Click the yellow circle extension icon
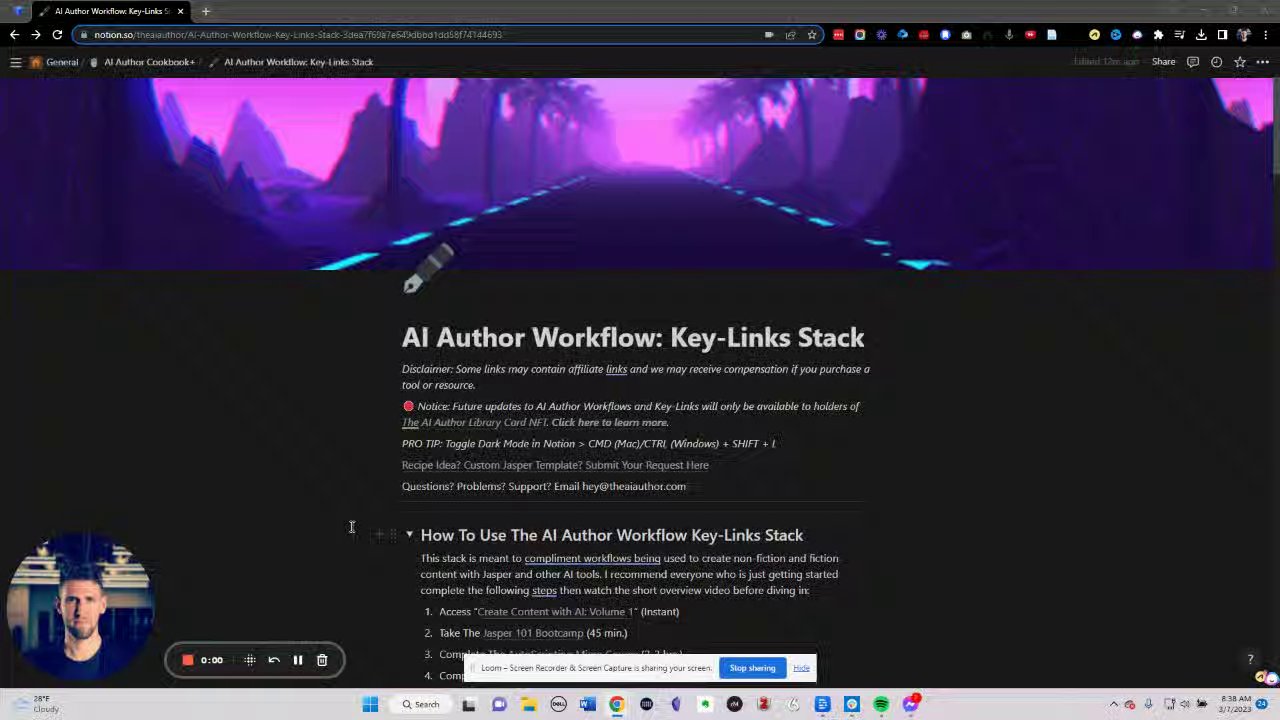This screenshot has width=1280, height=720. pyautogui.click(x=1094, y=35)
